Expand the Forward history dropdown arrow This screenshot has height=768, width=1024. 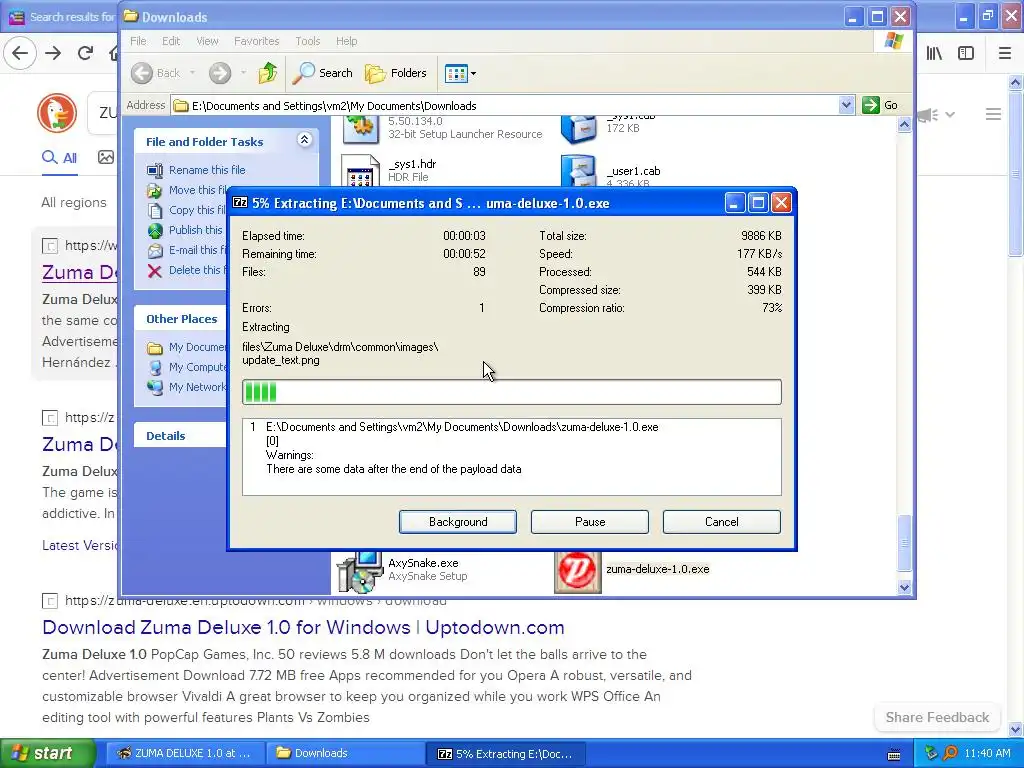click(x=243, y=73)
